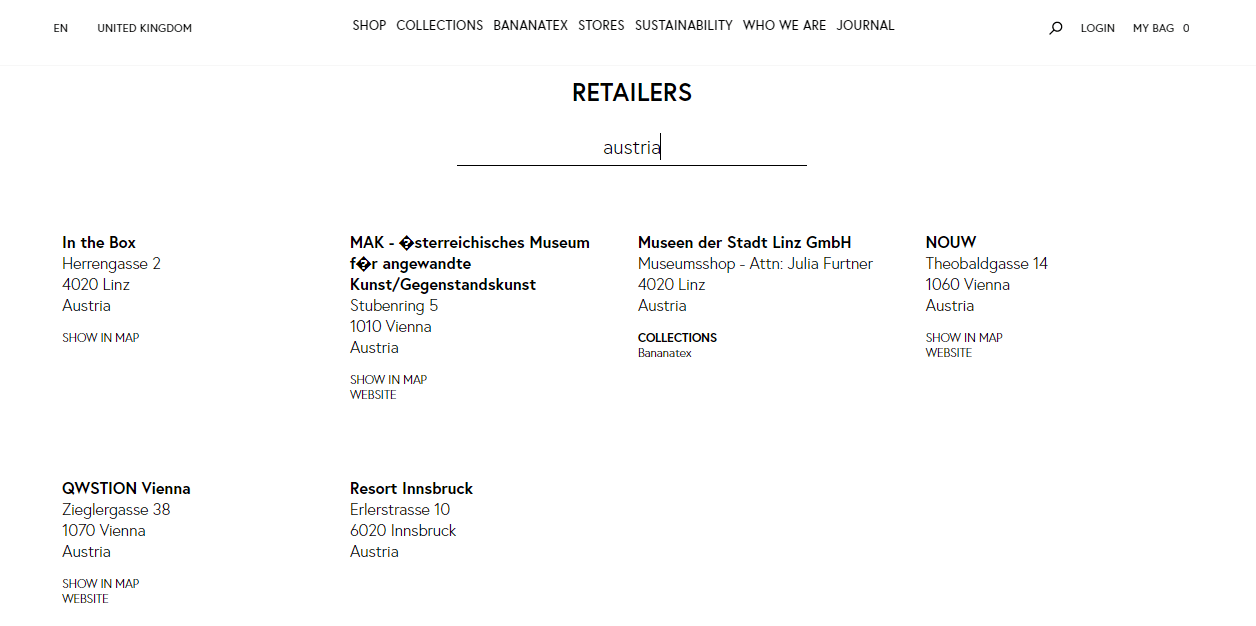Image resolution: width=1256 pixels, height=626 pixels.
Task: Open the search magnifier icon
Action: (1055, 29)
